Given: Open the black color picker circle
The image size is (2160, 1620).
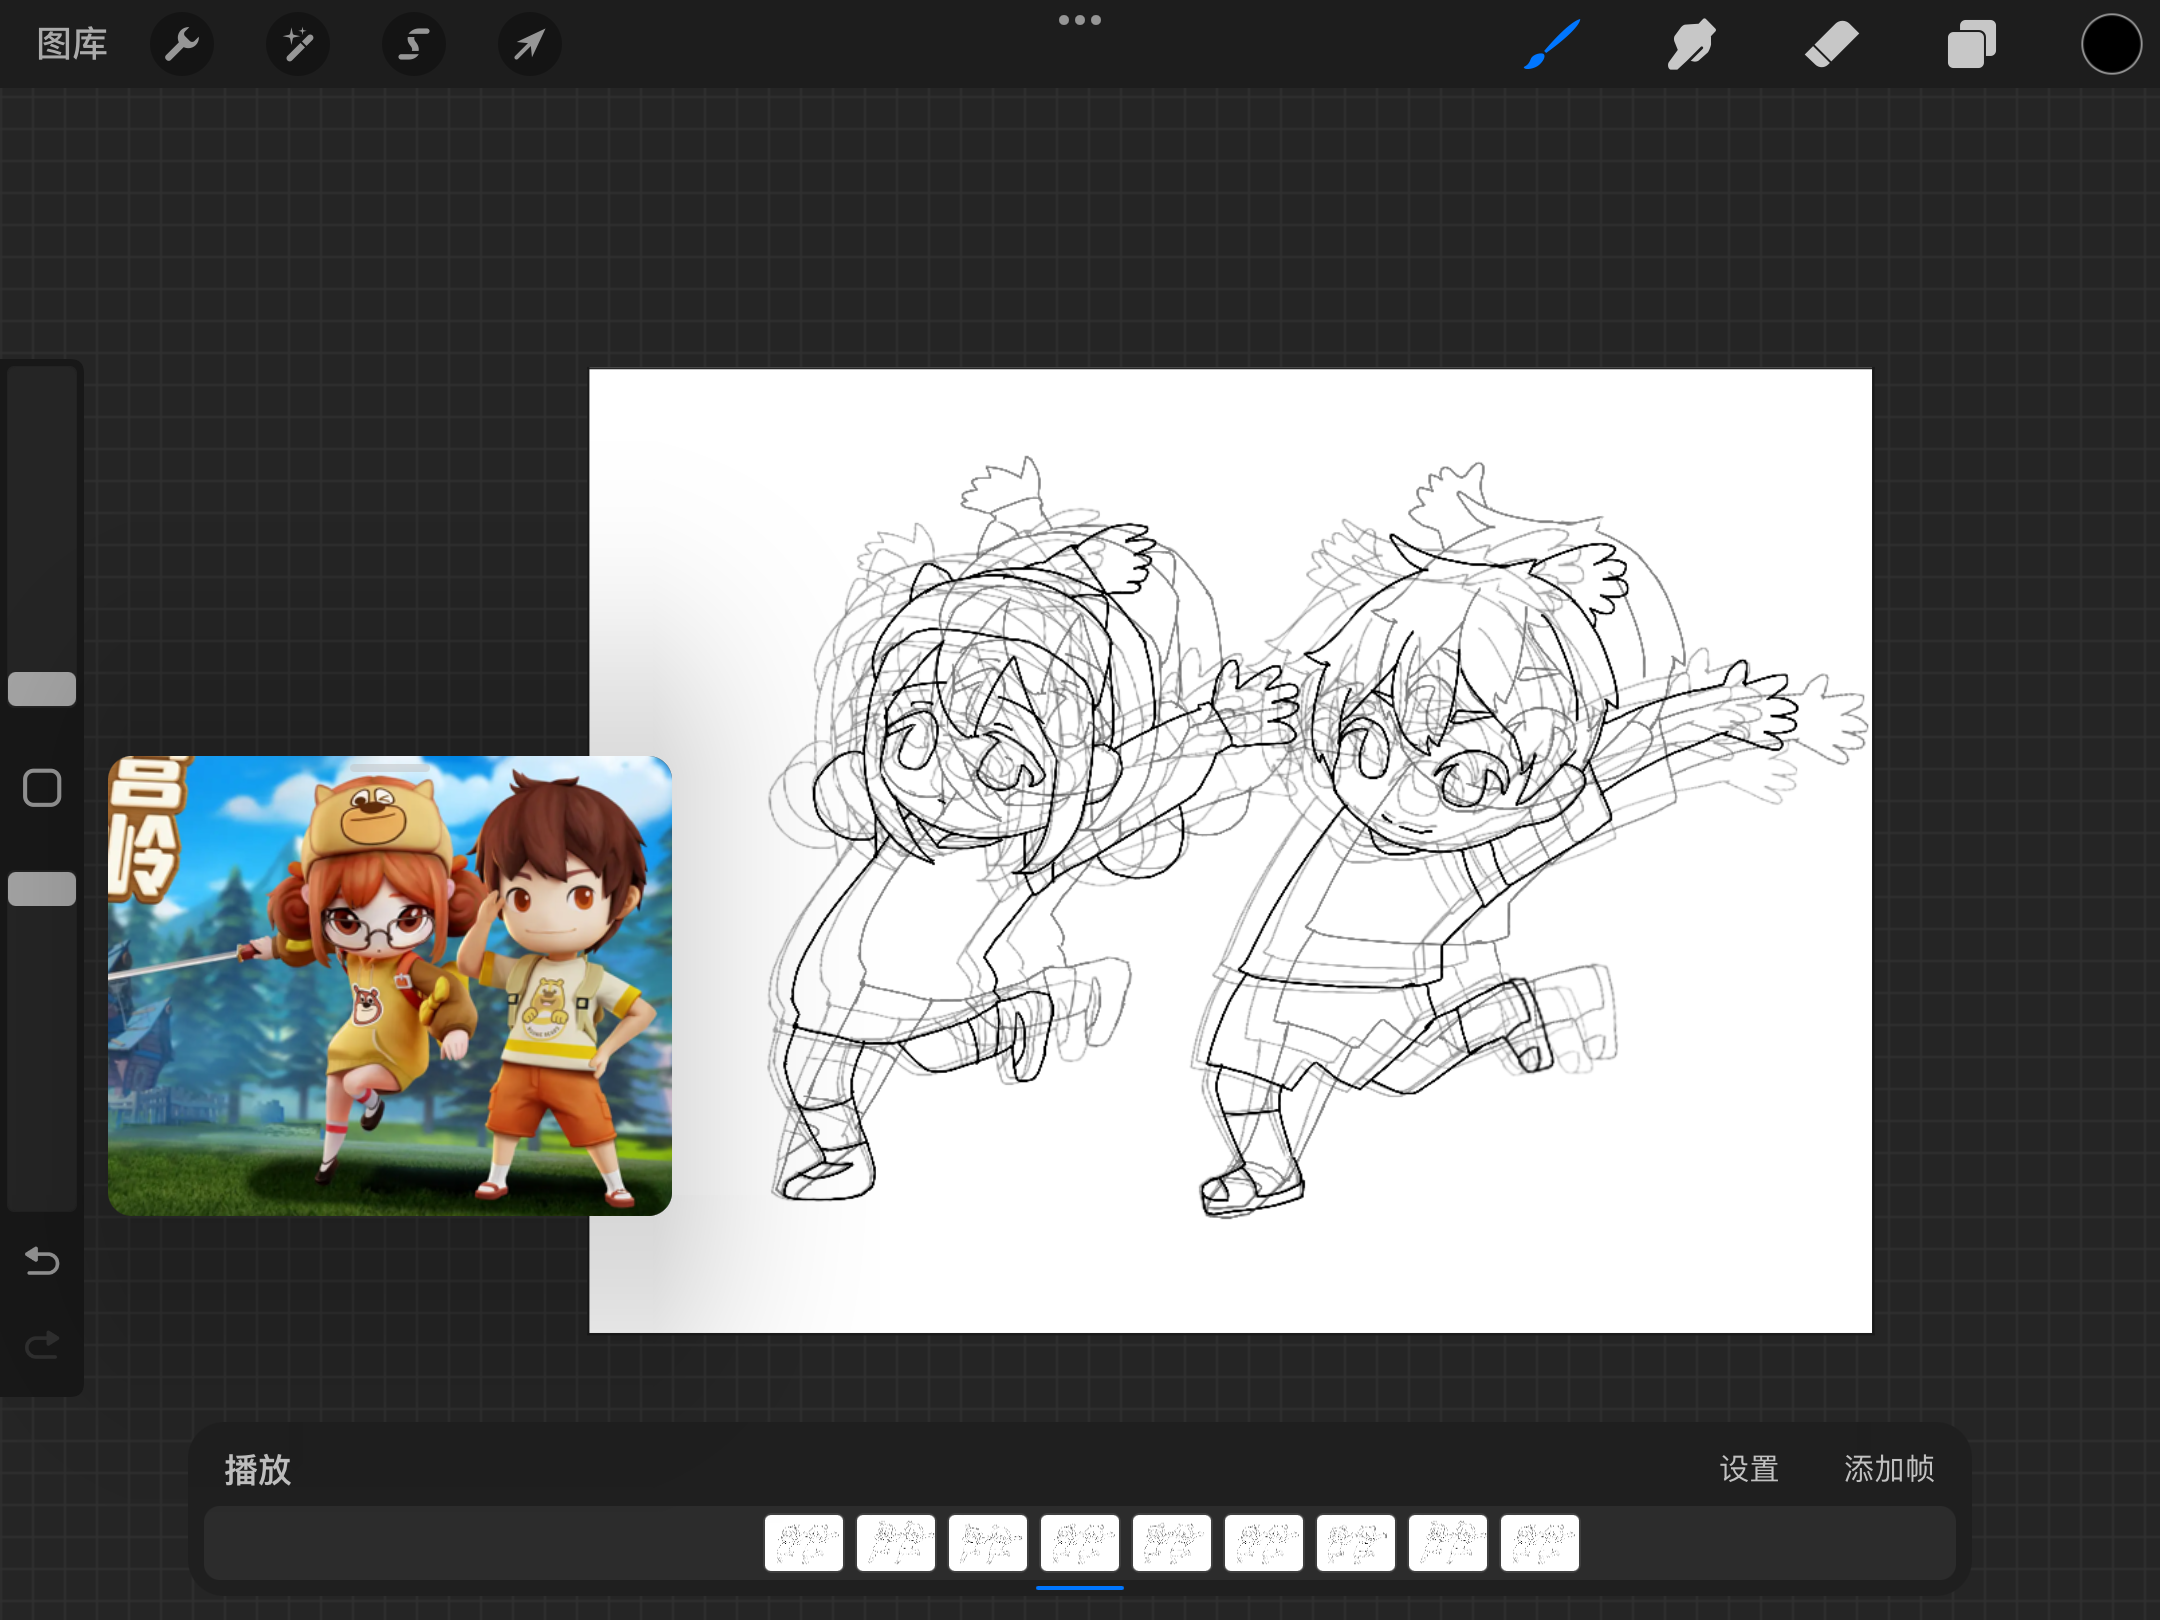Looking at the screenshot, I should (2111, 44).
